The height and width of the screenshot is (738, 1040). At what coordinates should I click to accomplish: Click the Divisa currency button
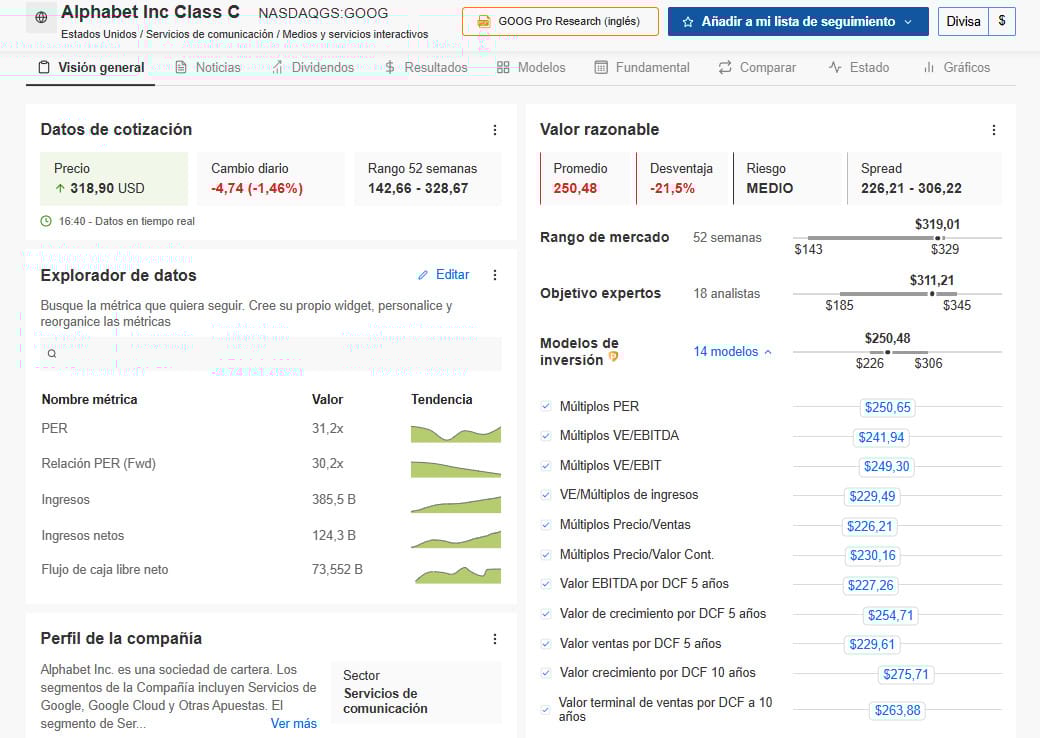[963, 21]
